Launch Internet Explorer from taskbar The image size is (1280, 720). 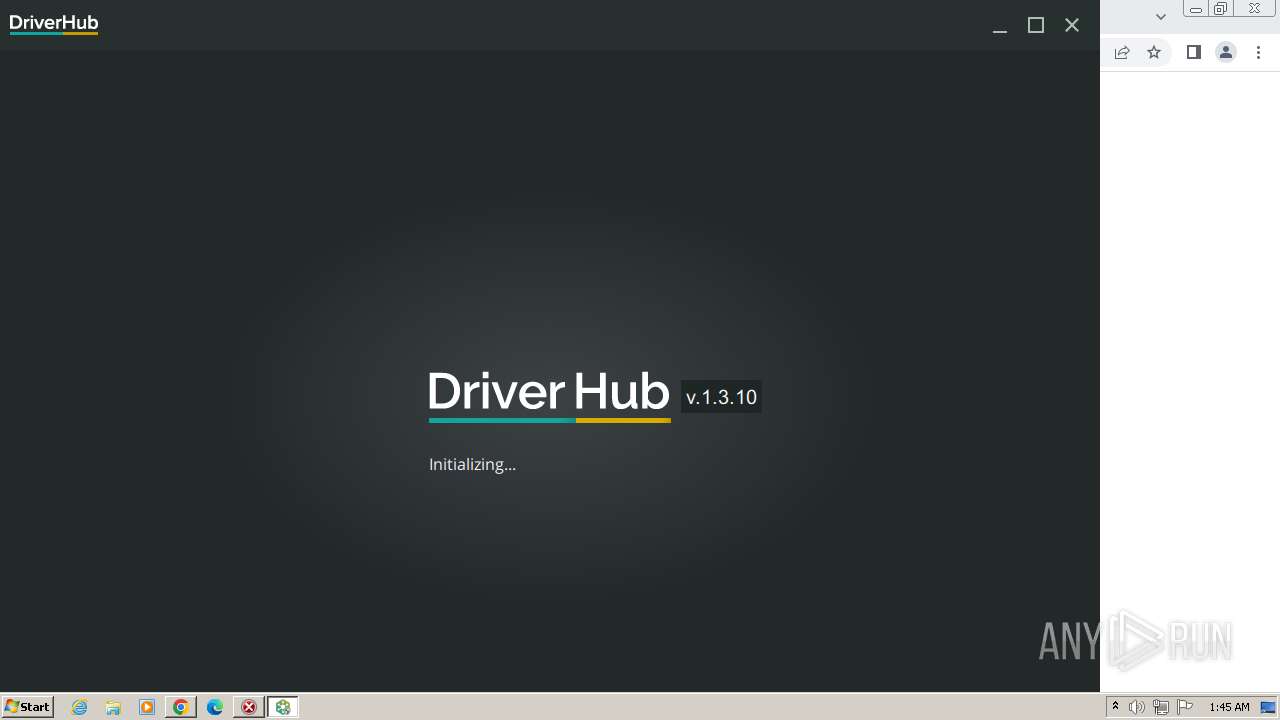click(80, 707)
